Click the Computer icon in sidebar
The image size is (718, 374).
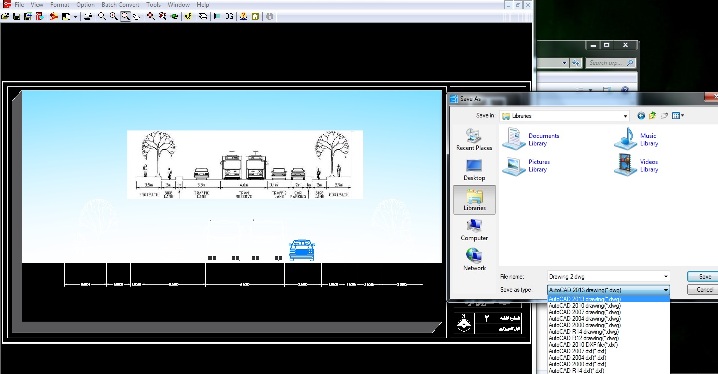(474, 230)
